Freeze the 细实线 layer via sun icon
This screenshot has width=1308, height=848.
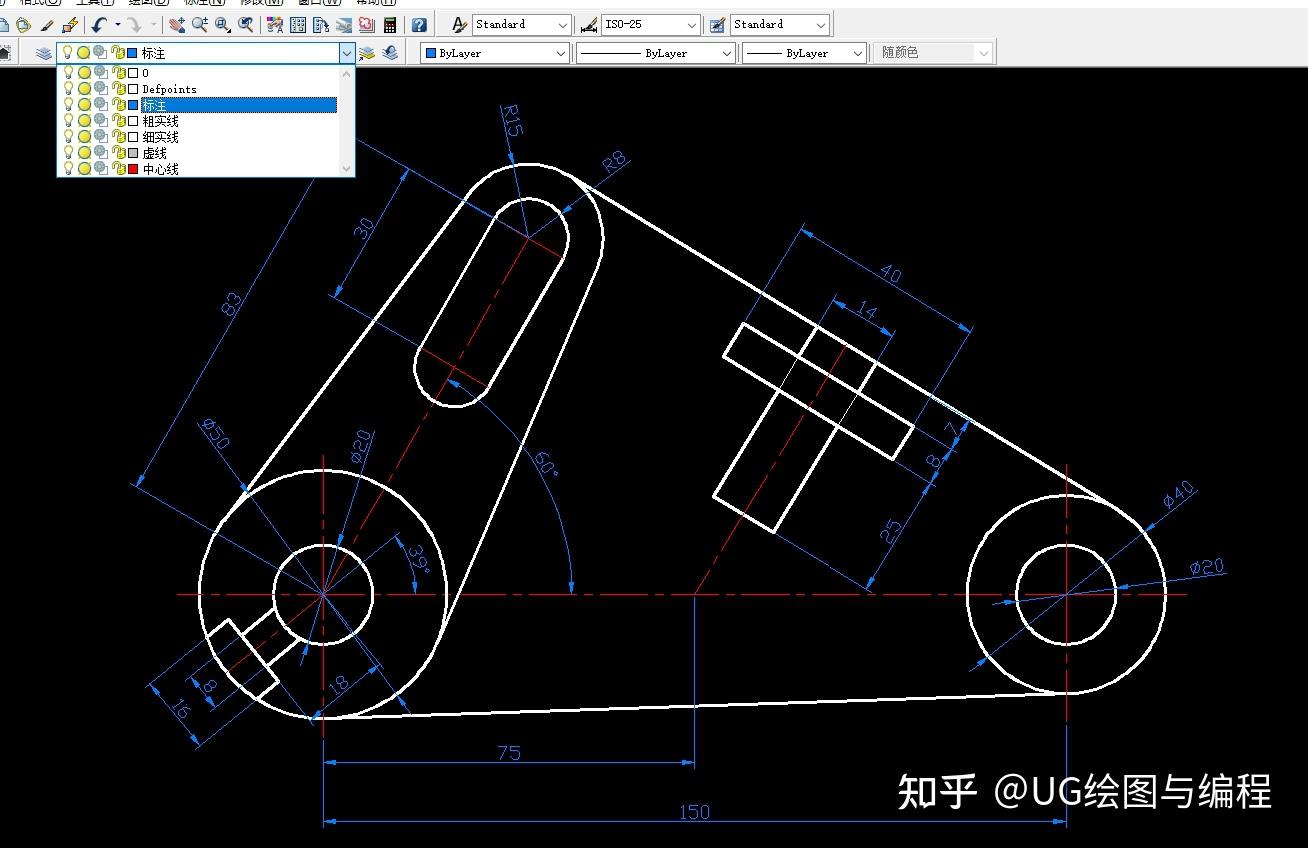point(84,137)
